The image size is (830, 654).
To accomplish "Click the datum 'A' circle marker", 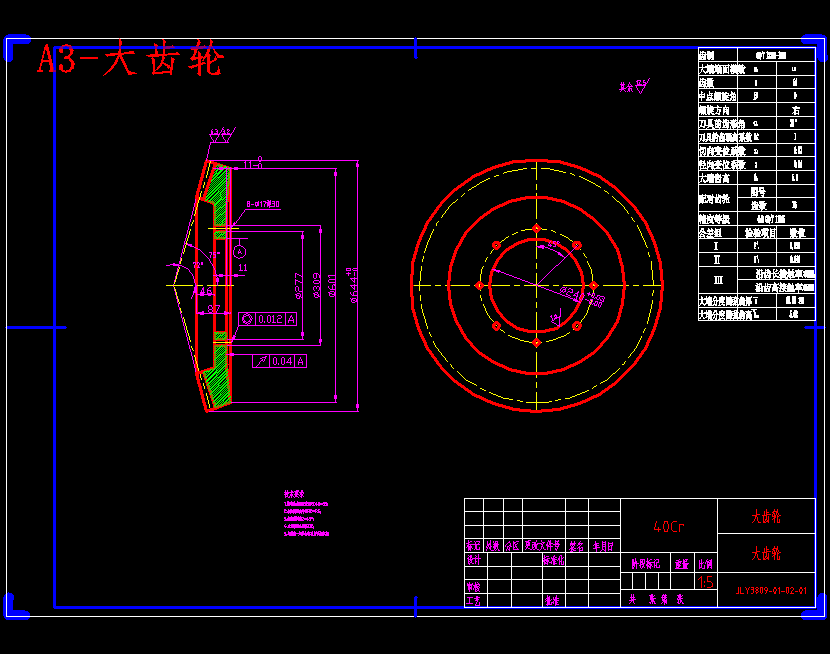I will point(239,252).
